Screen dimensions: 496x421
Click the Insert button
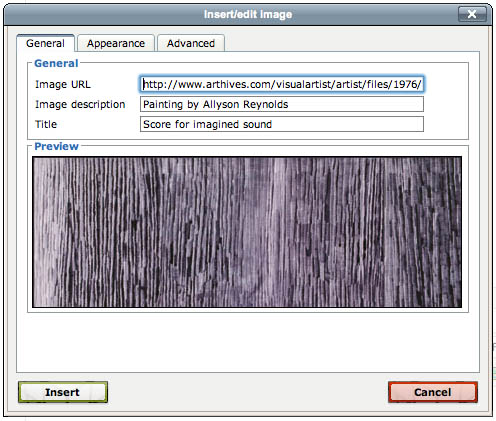(63, 392)
